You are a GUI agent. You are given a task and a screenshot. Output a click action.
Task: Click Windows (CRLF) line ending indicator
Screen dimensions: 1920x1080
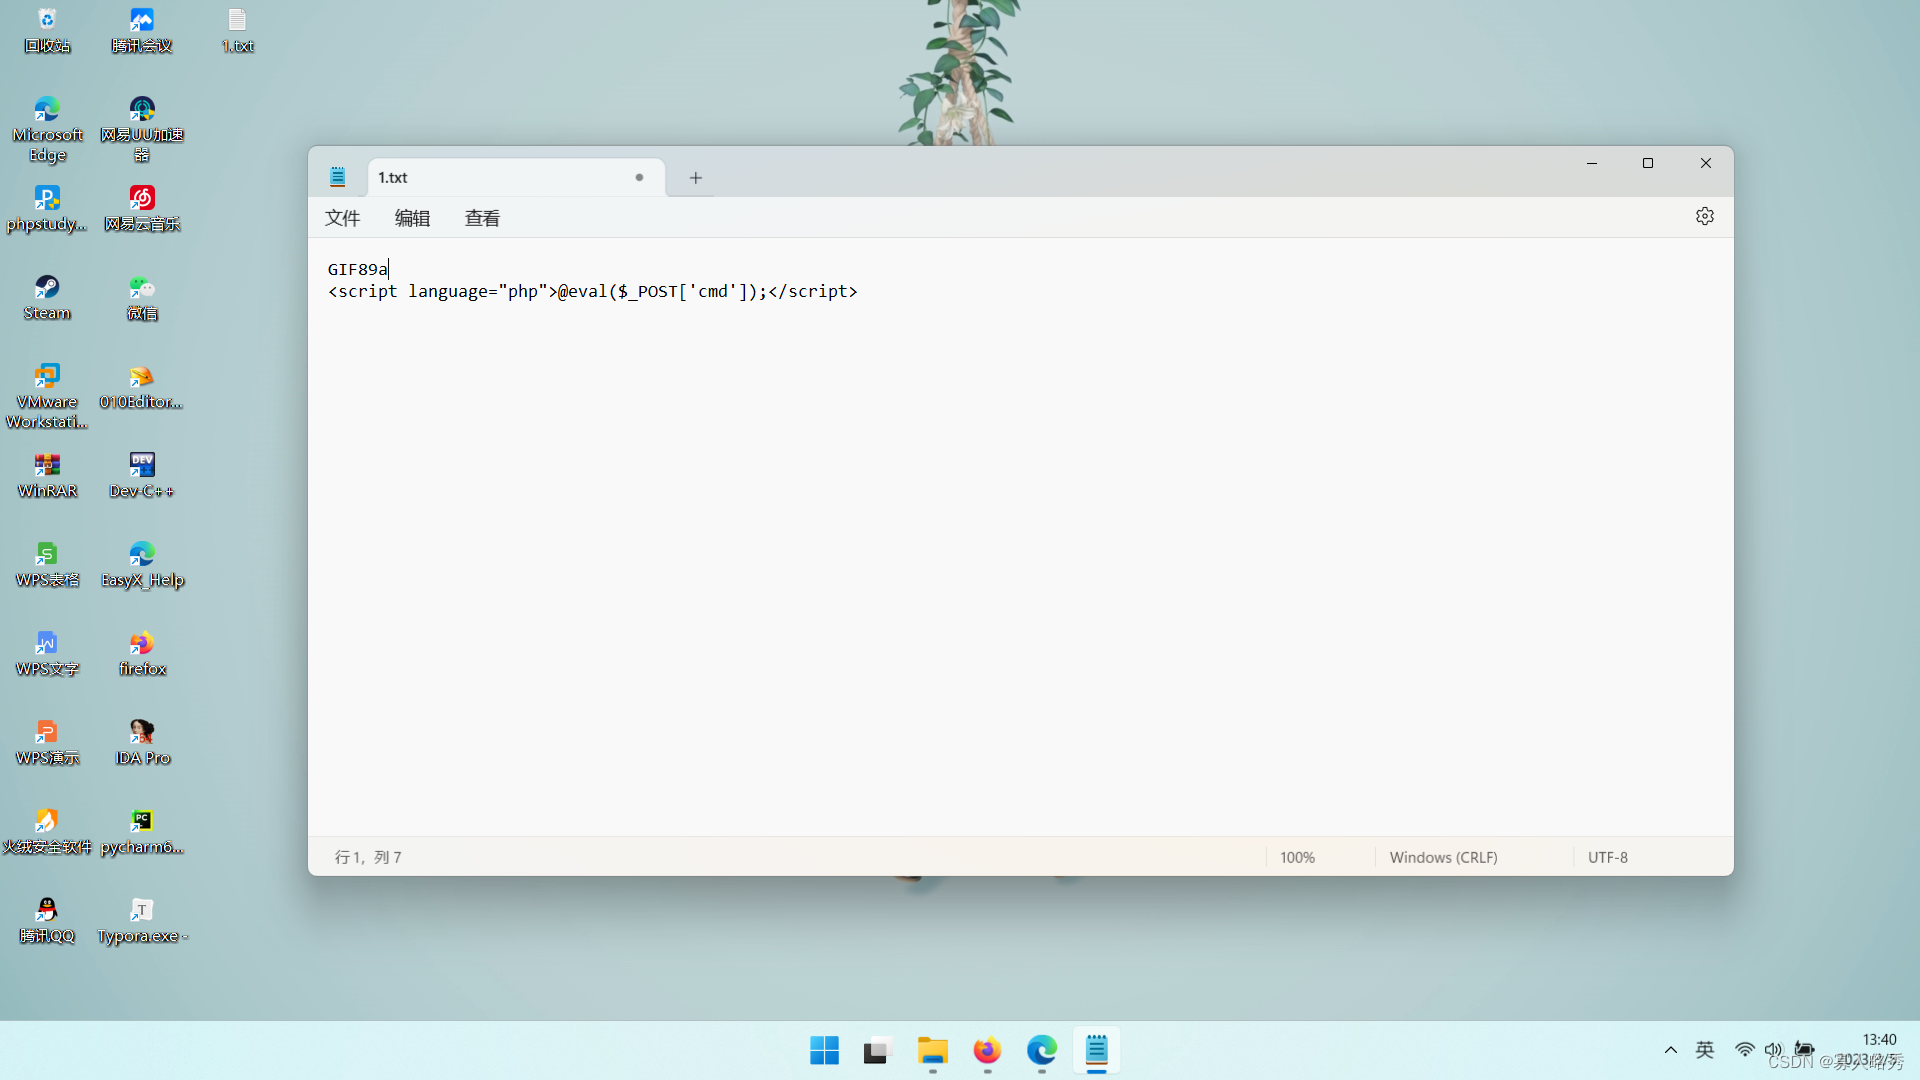point(1443,858)
